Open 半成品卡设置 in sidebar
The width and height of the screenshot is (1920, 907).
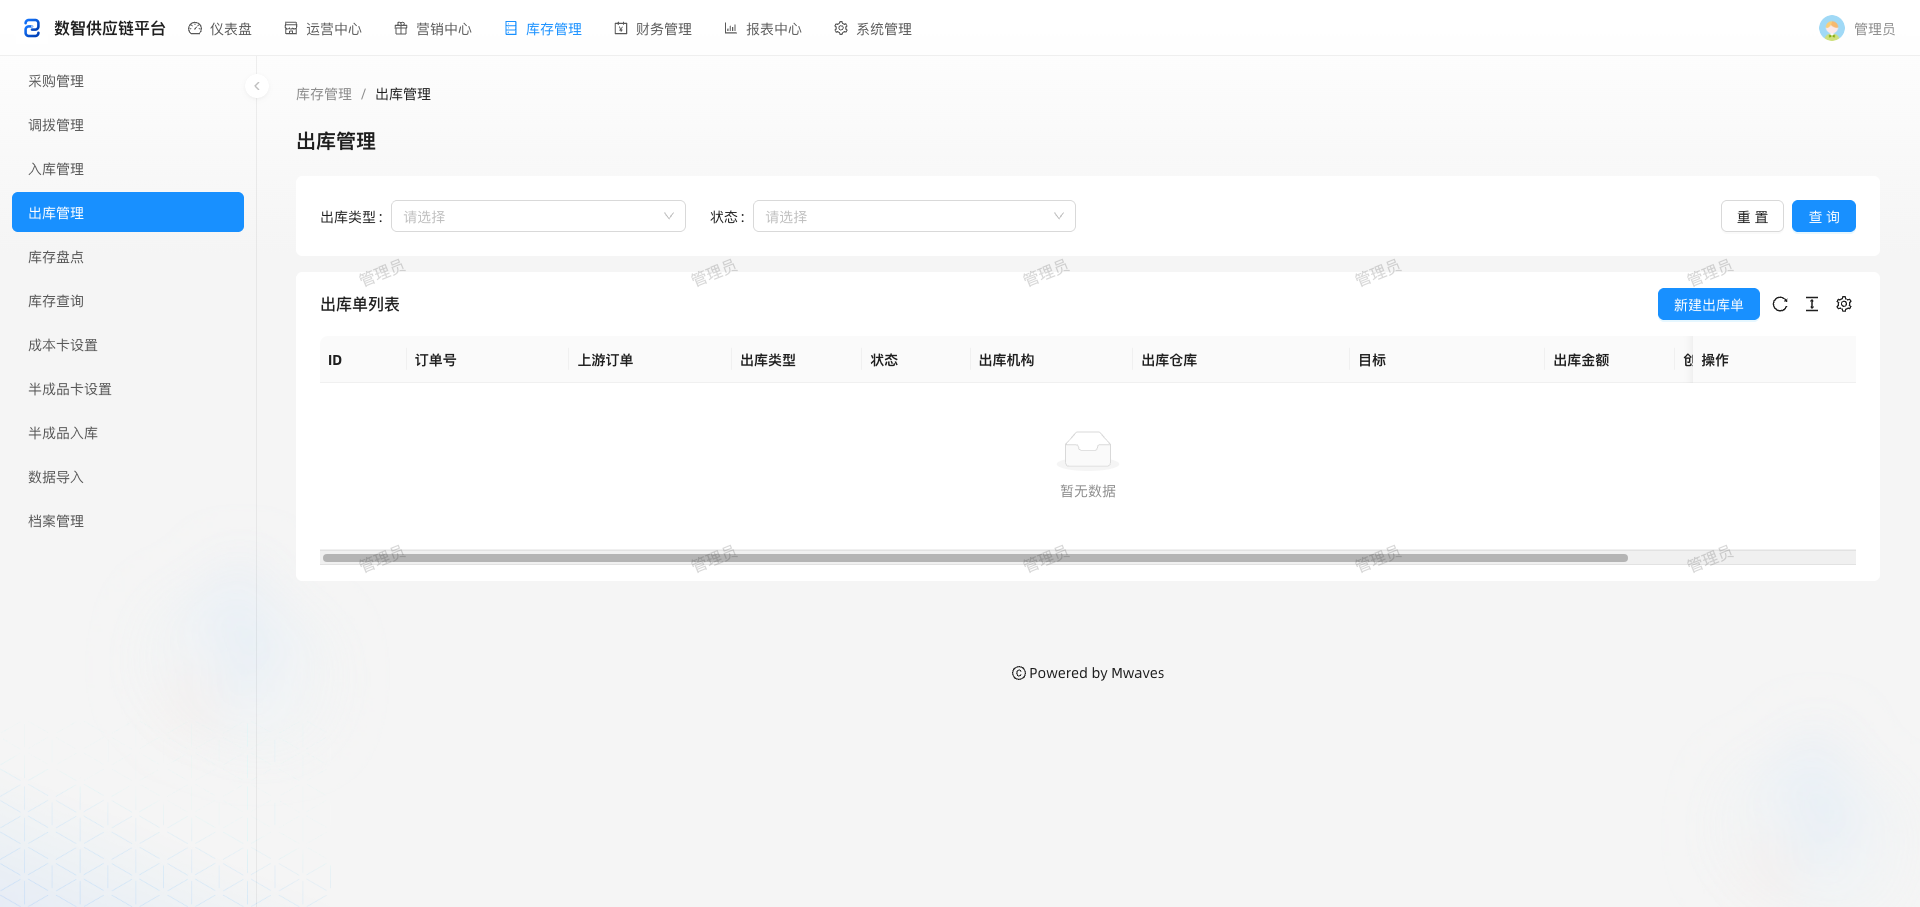click(128, 389)
